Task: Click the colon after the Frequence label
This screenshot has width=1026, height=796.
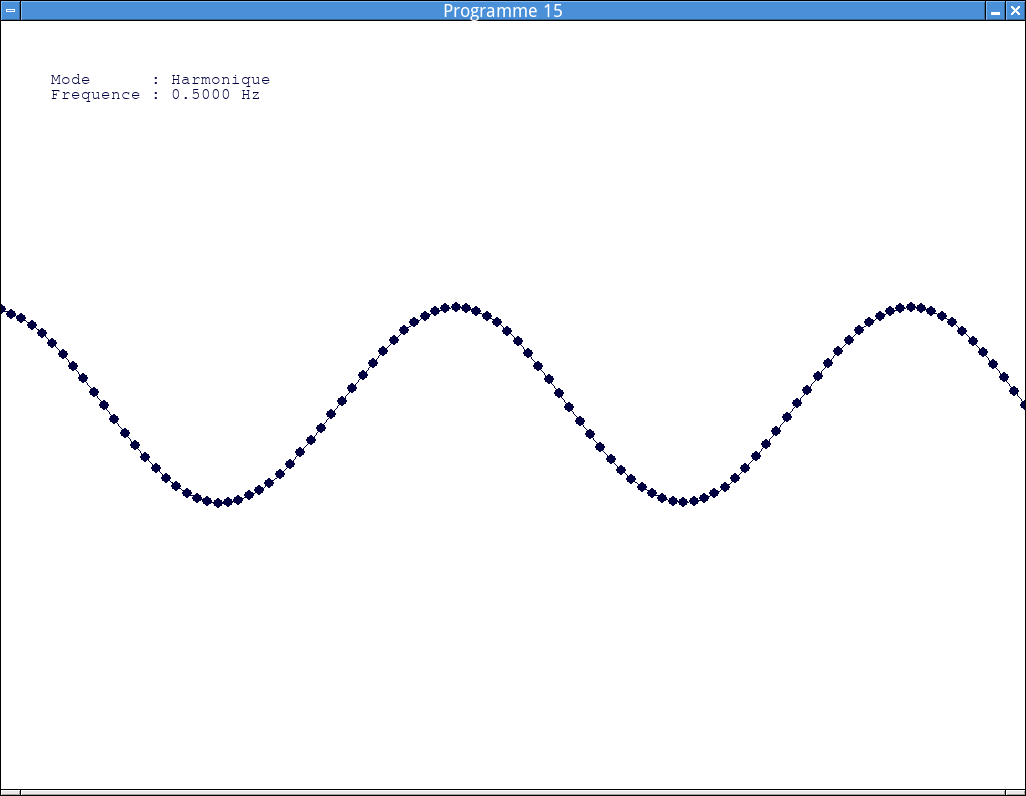Action: coord(156,95)
